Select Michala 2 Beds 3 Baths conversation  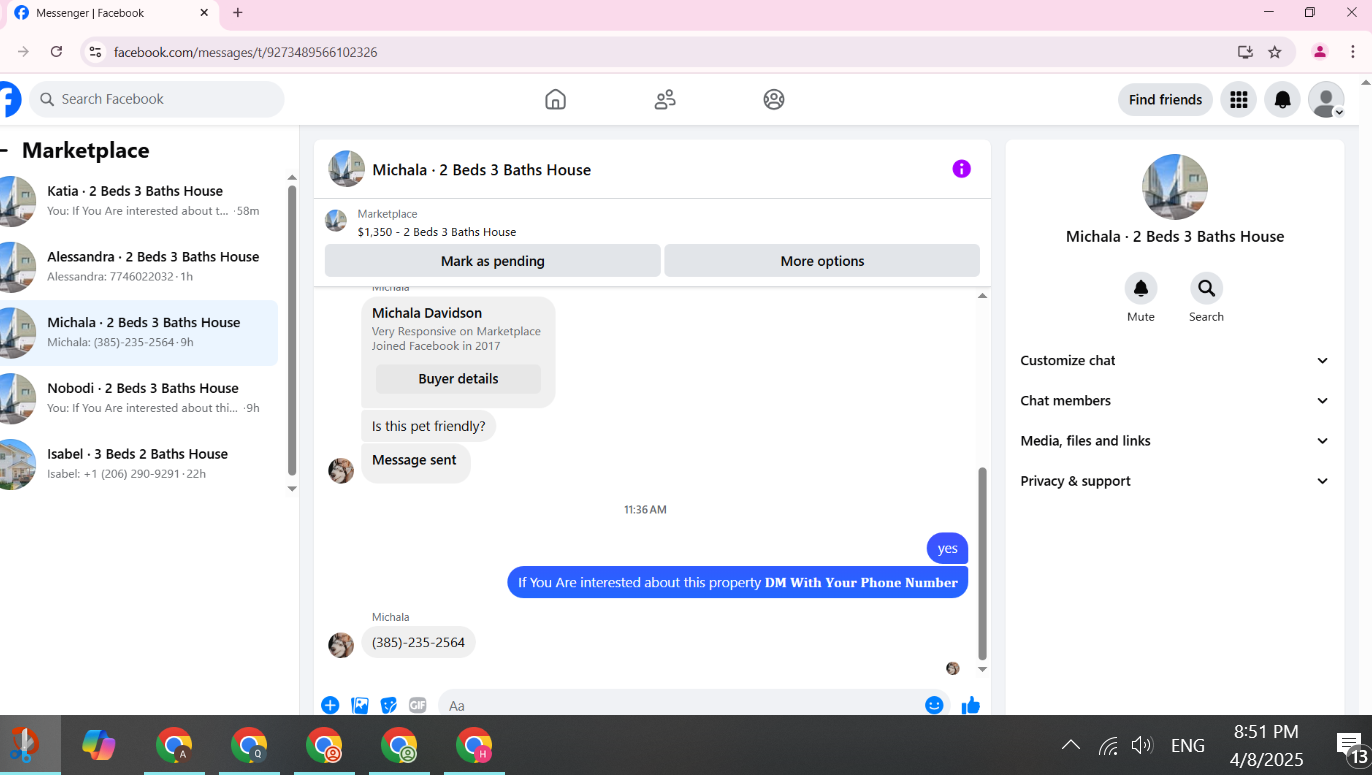(x=139, y=332)
